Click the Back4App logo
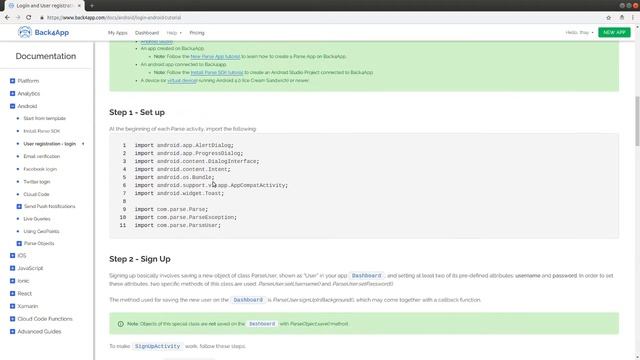Viewport: 640px width, 360px height. (x=43, y=32)
